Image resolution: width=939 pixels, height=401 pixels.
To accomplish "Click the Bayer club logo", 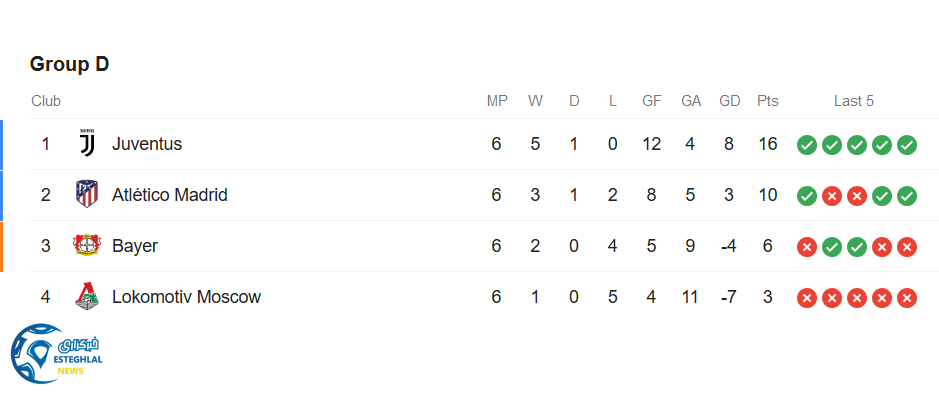I will pyautogui.click(x=87, y=246).
